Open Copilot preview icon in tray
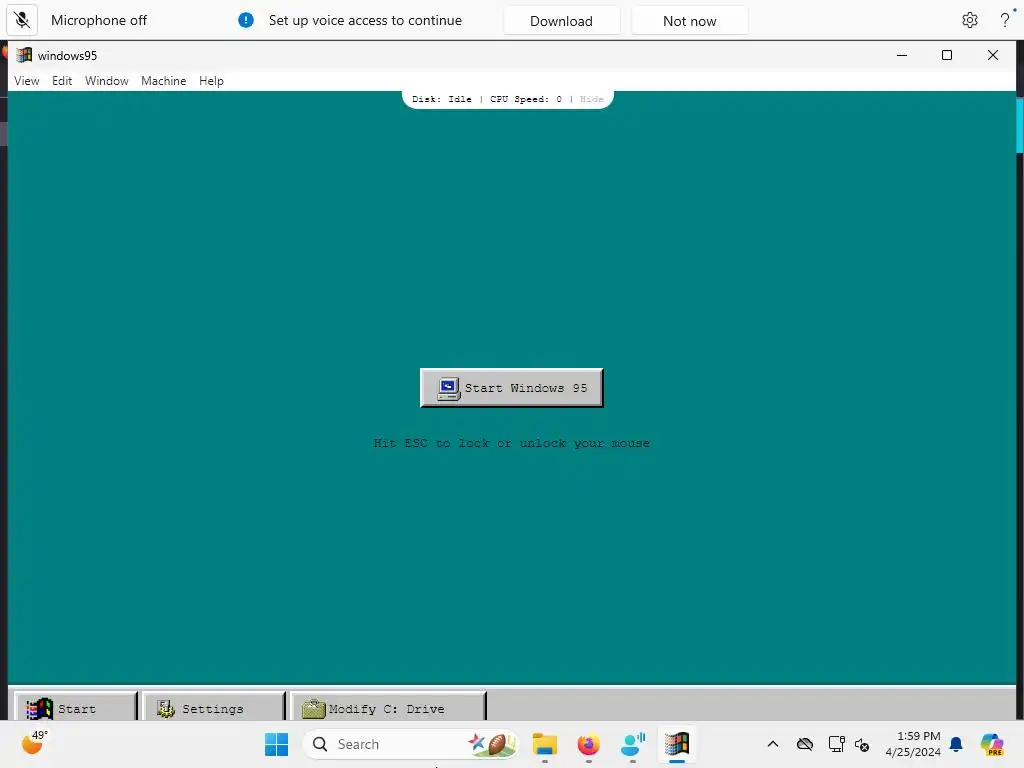The image size is (1024, 768). pos(992,744)
